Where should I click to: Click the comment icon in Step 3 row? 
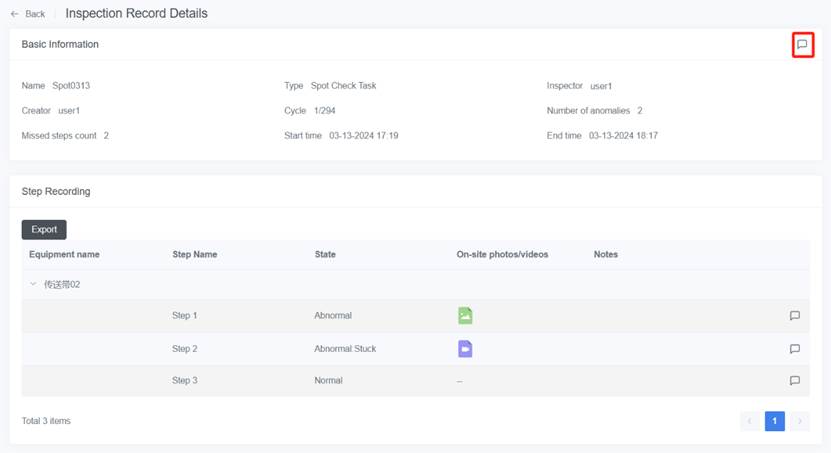[x=795, y=381]
